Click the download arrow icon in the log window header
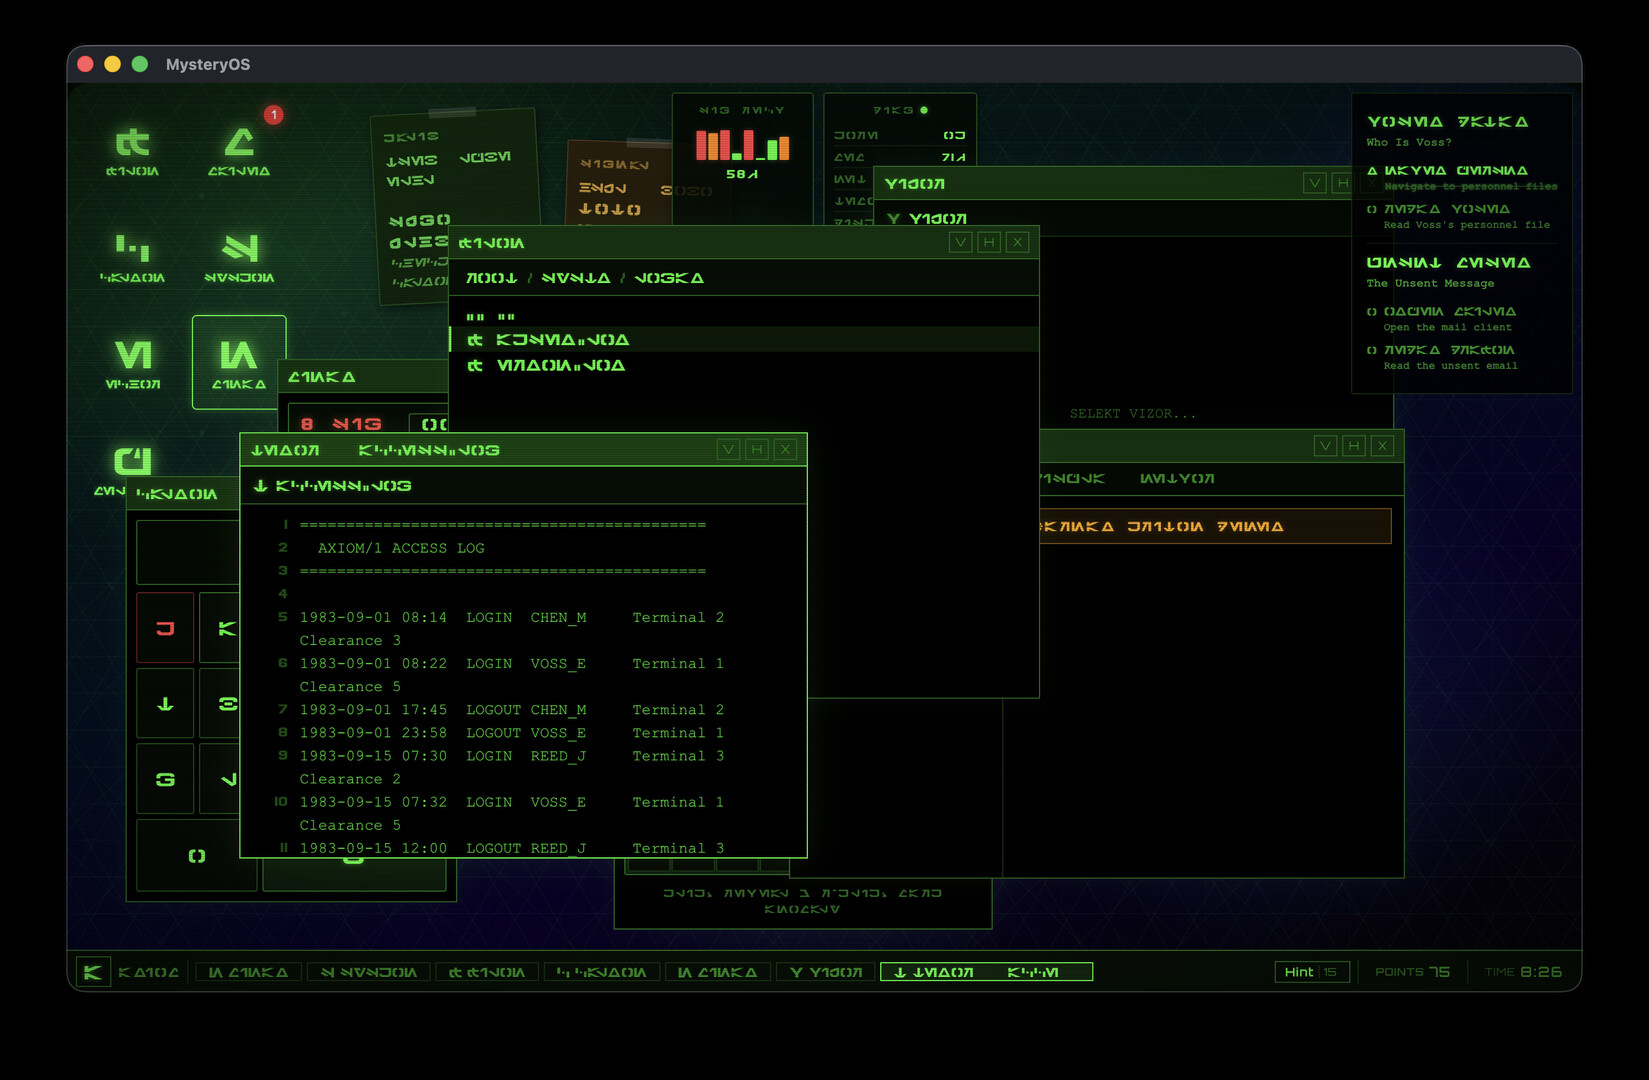This screenshot has height=1080, width=1649. point(259,485)
